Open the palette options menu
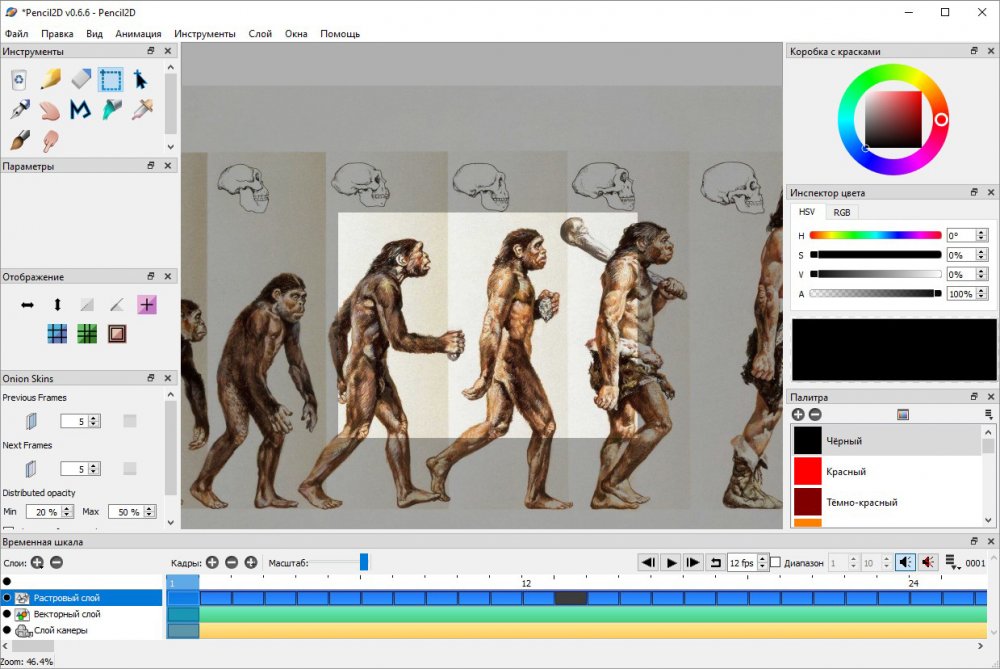The height and width of the screenshot is (669, 1000). tap(988, 414)
